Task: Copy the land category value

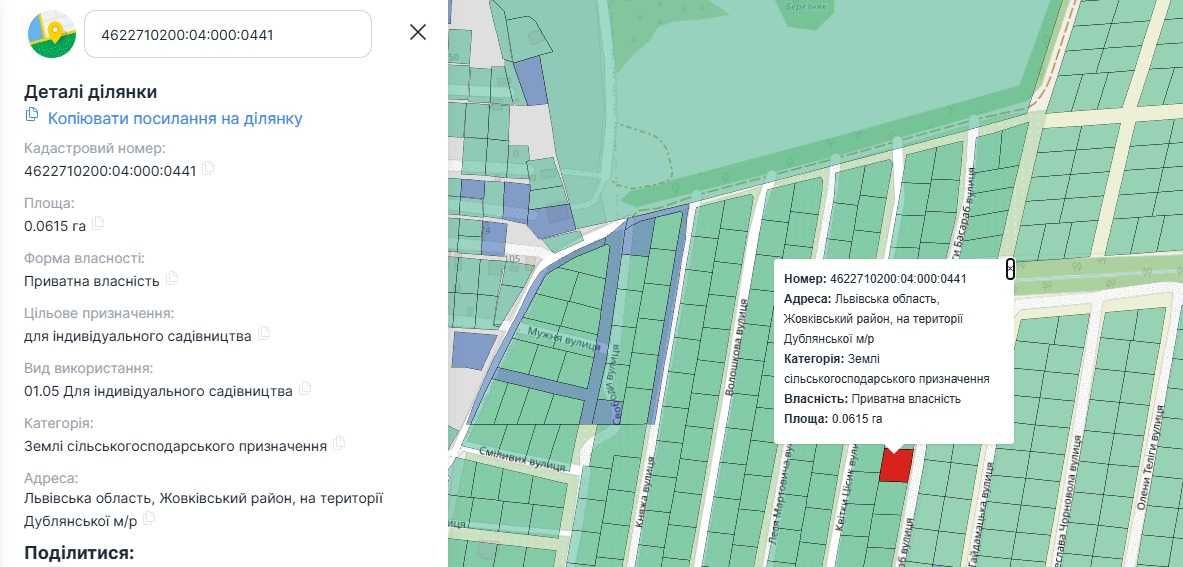Action: (340, 444)
